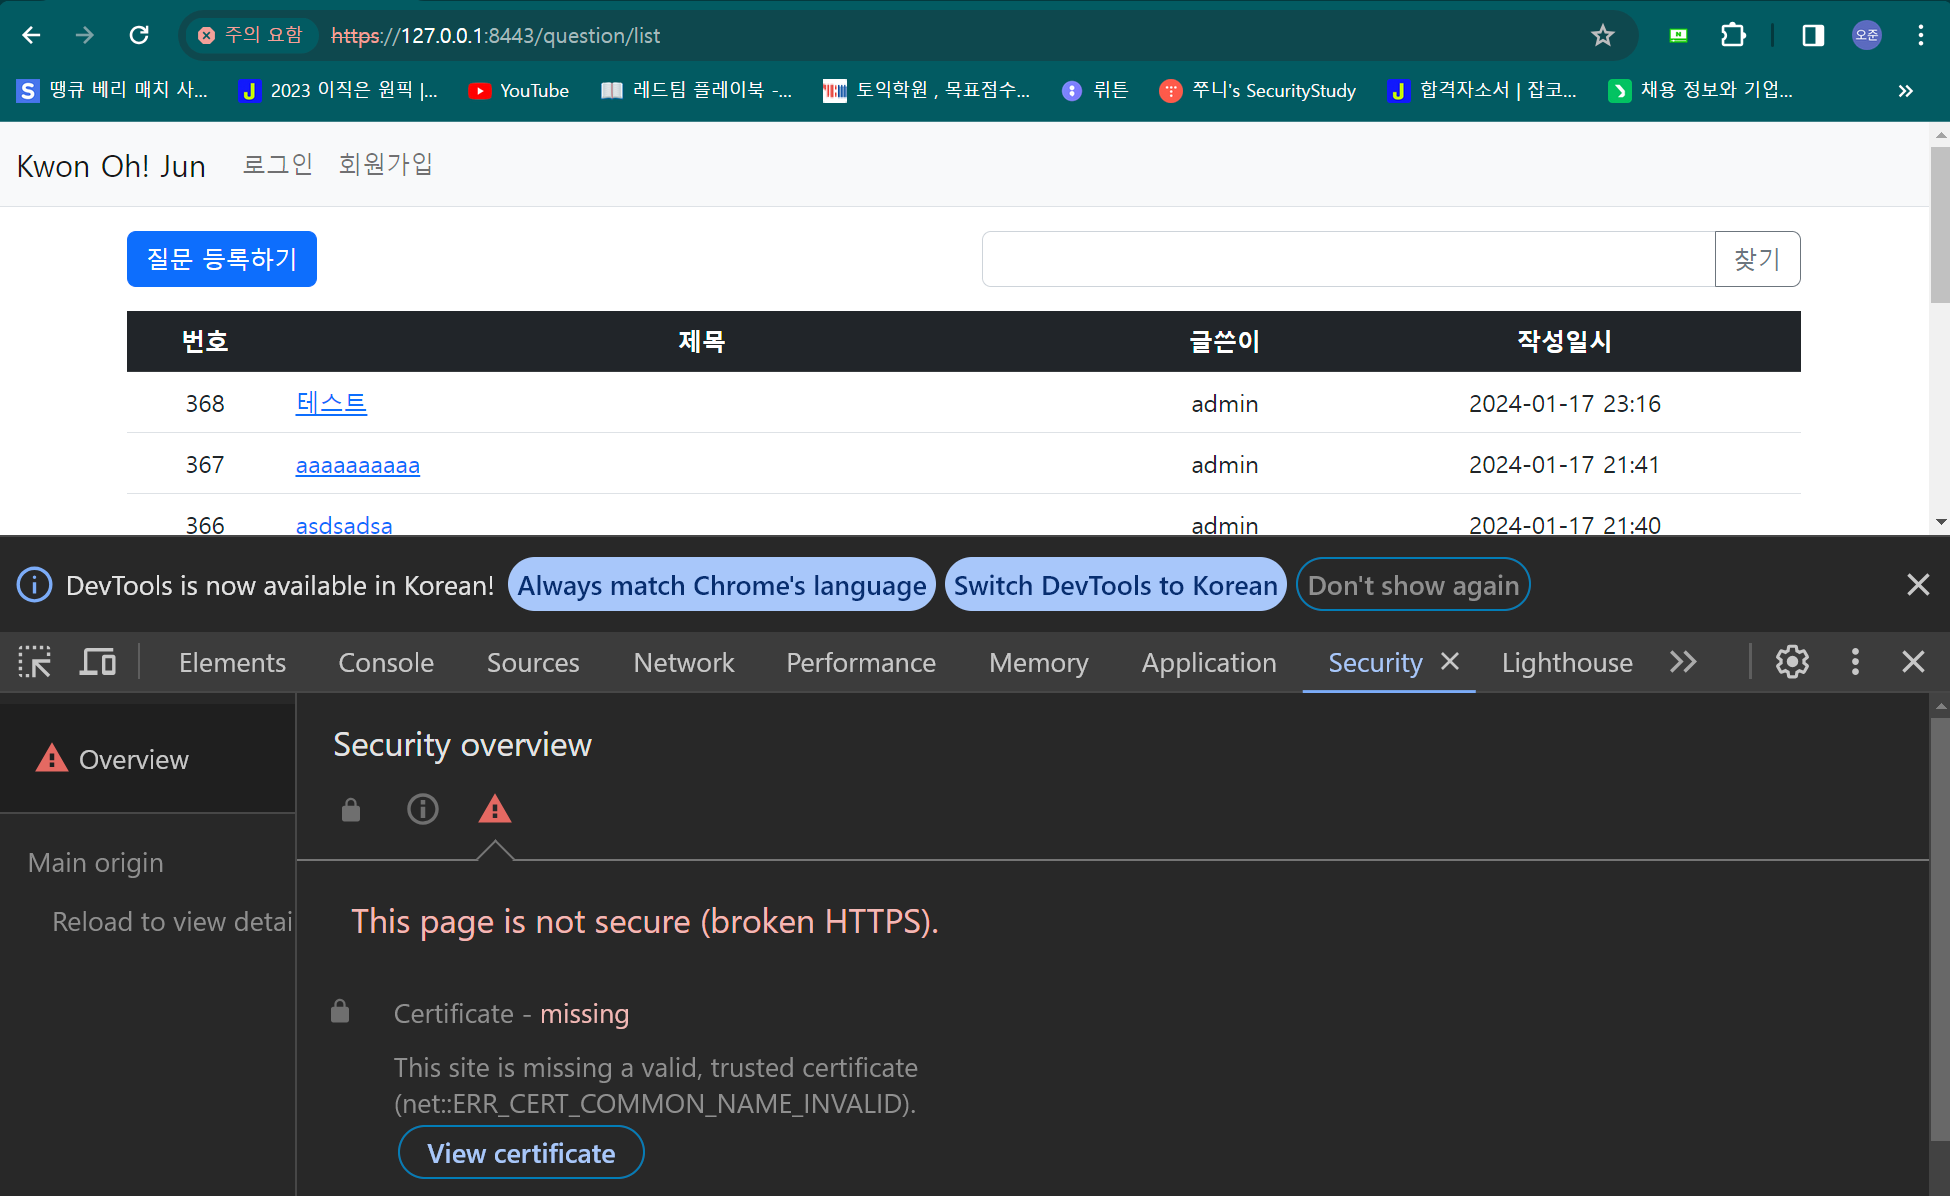
Task: Click the page's vertical scrollbar
Action: [x=1939, y=225]
